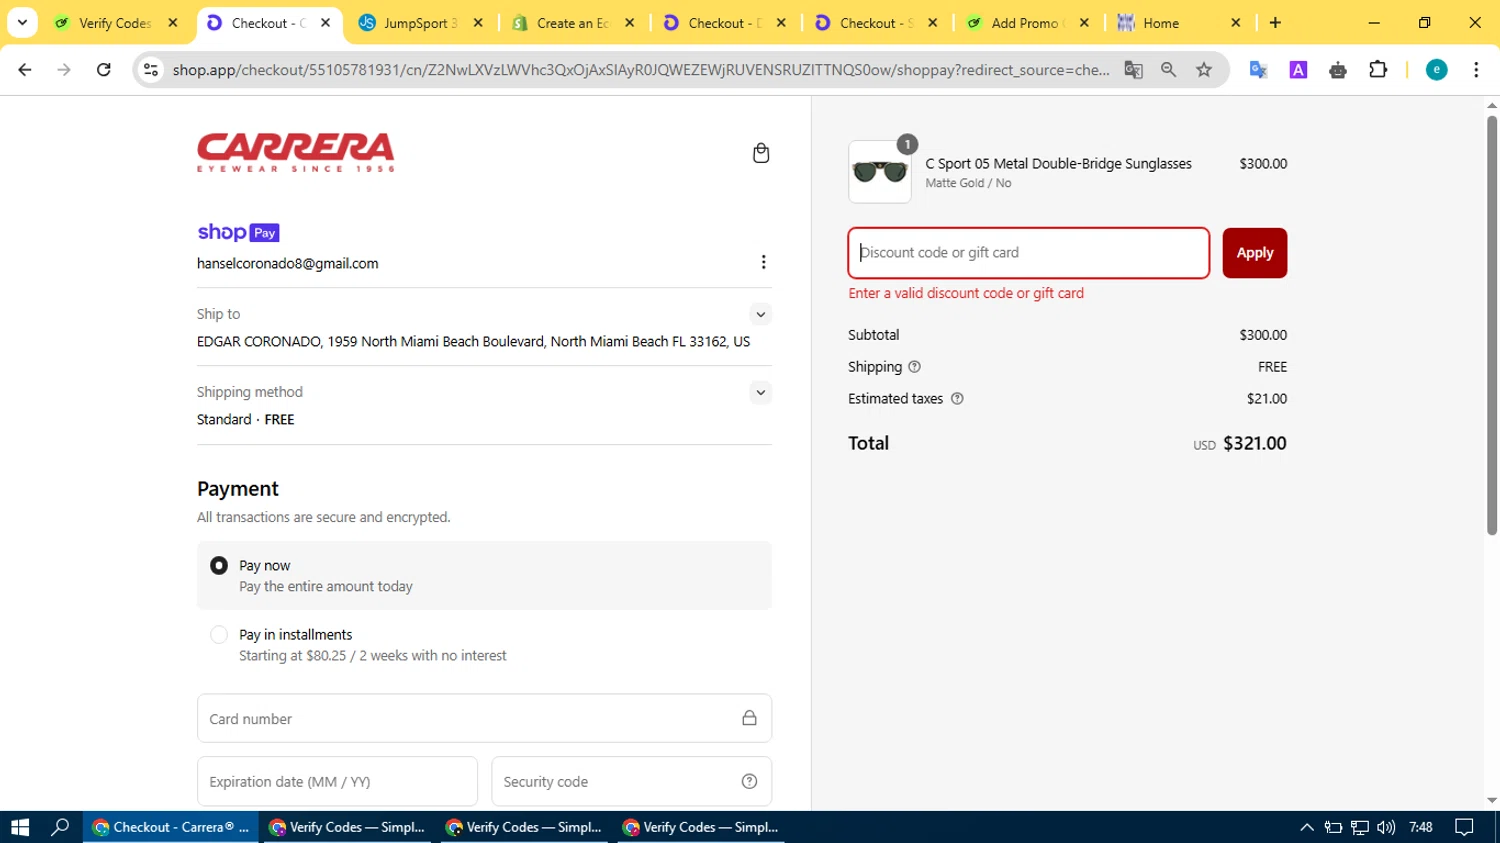Open Checkout - Carrera window in taskbar

tap(171, 827)
